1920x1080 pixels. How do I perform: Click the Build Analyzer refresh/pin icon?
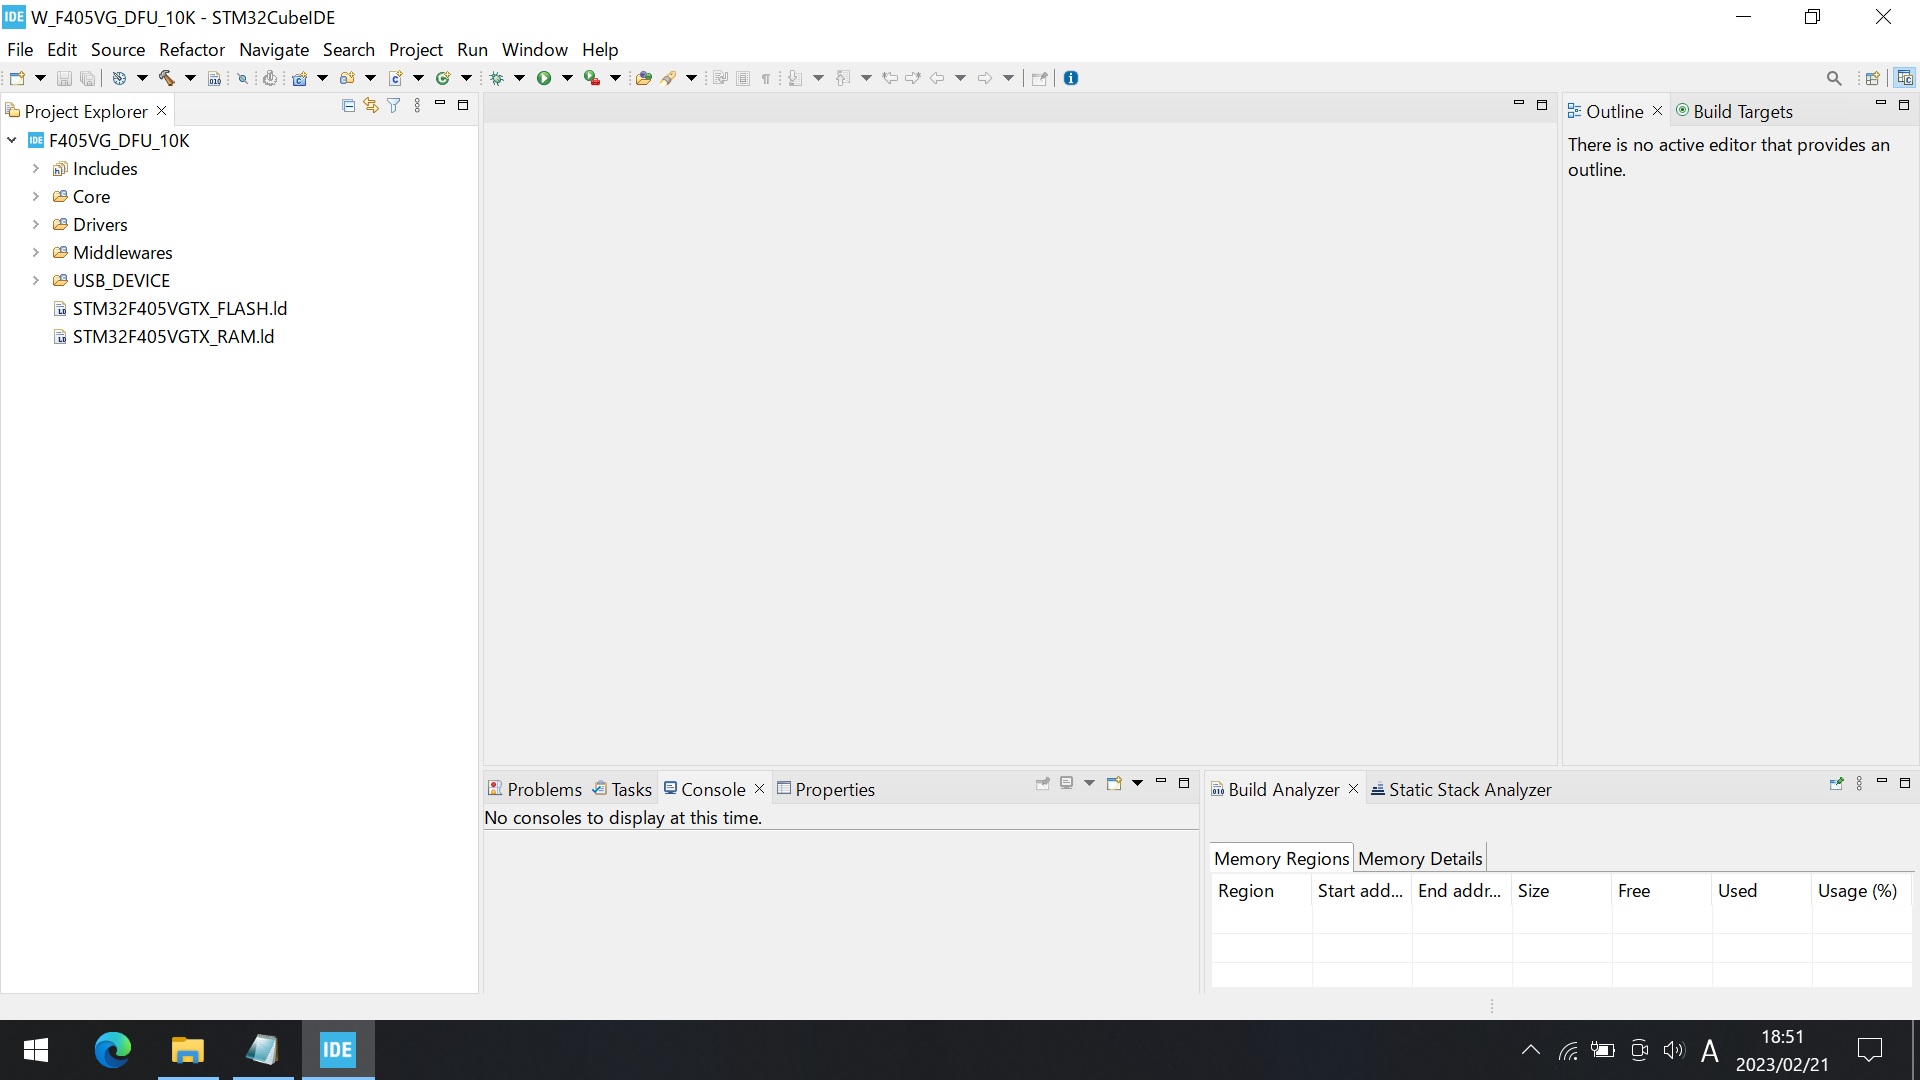tap(1836, 783)
